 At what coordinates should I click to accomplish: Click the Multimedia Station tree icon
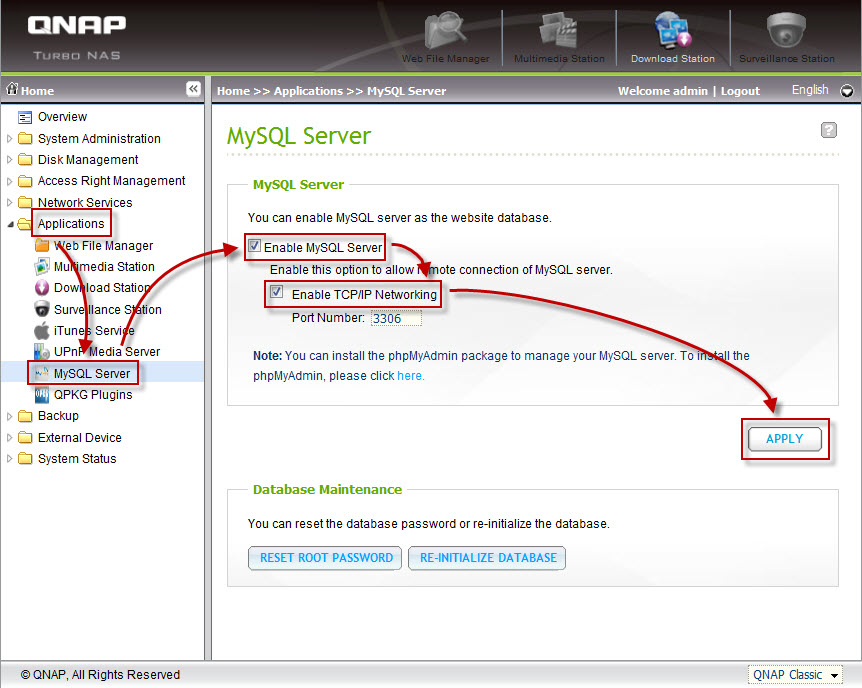click(42, 267)
